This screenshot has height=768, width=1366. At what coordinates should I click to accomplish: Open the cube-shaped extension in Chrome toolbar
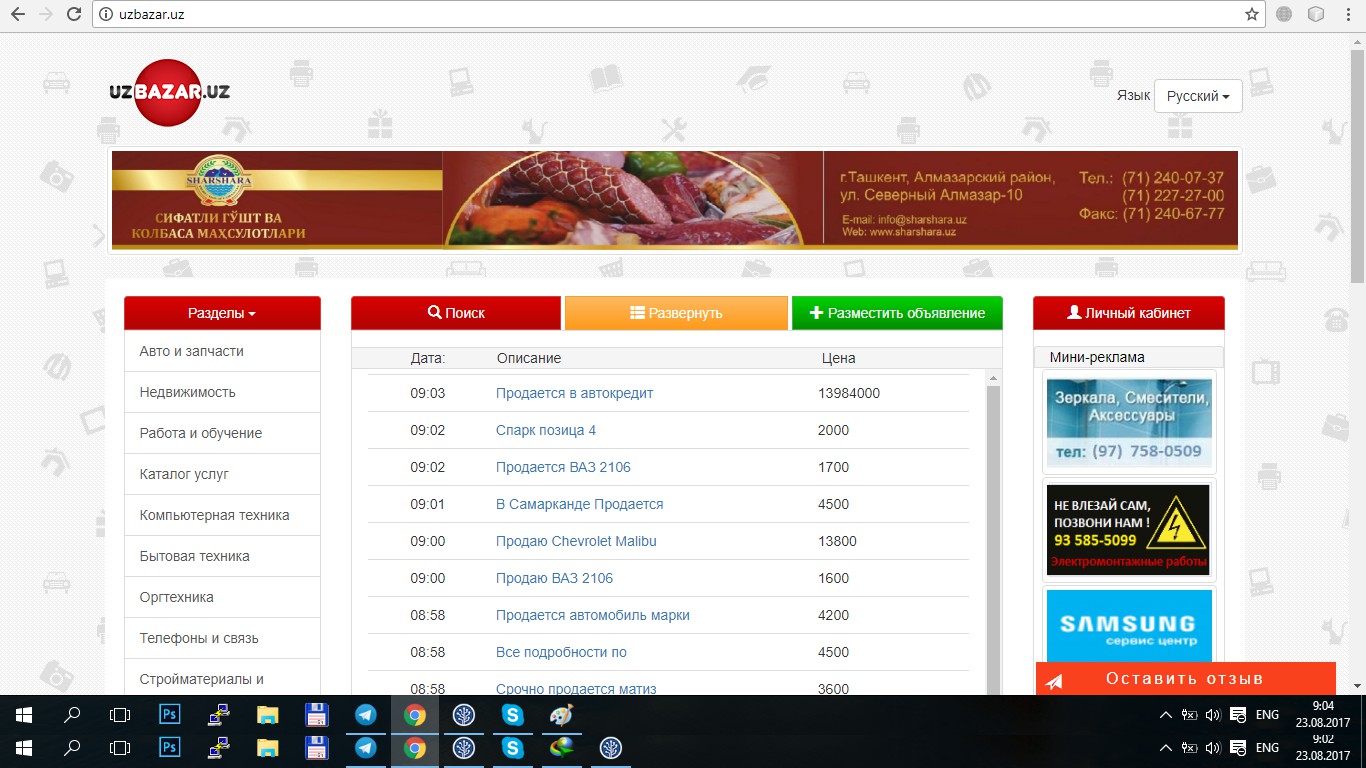(x=1316, y=15)
